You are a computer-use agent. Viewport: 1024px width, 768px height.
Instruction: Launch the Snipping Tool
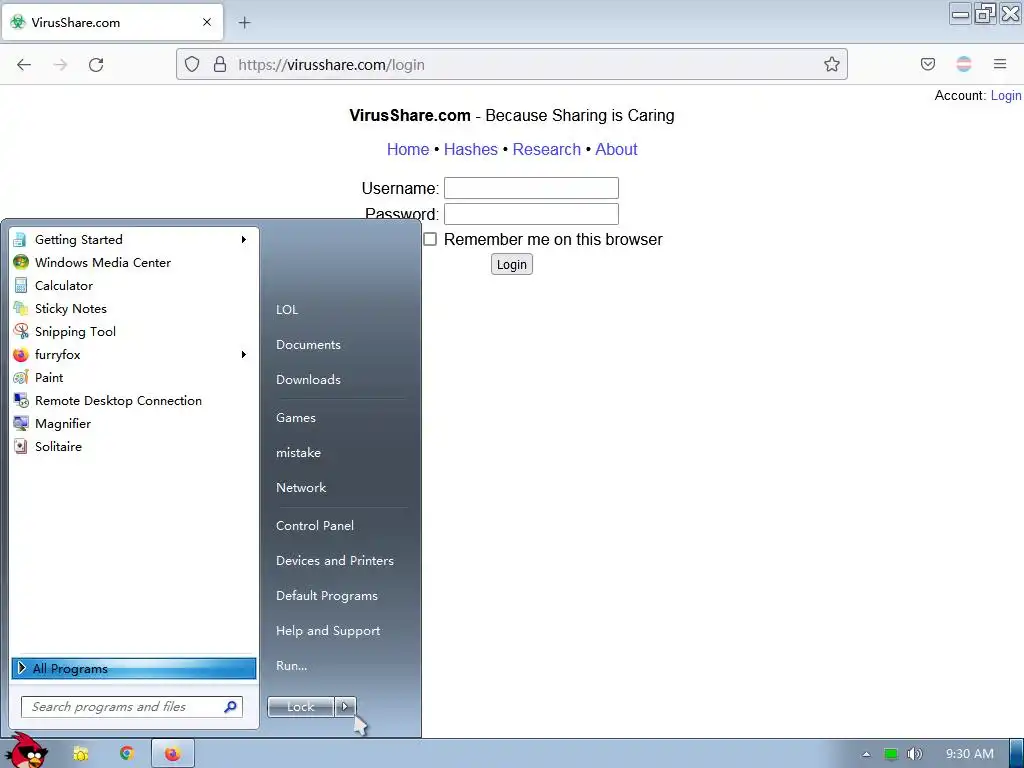pyautogui.click(x=133, y=332)
